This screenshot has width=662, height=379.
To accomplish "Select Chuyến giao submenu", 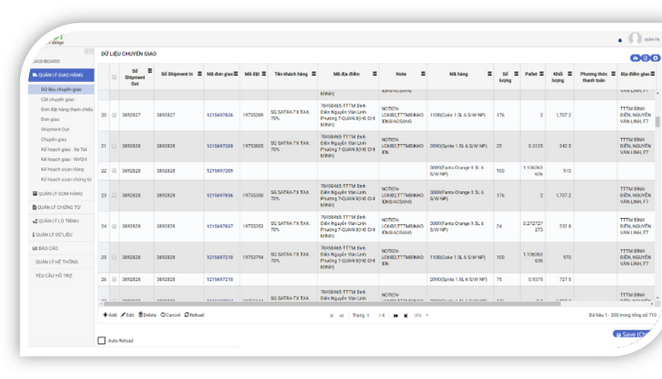I will coord(54,139).
